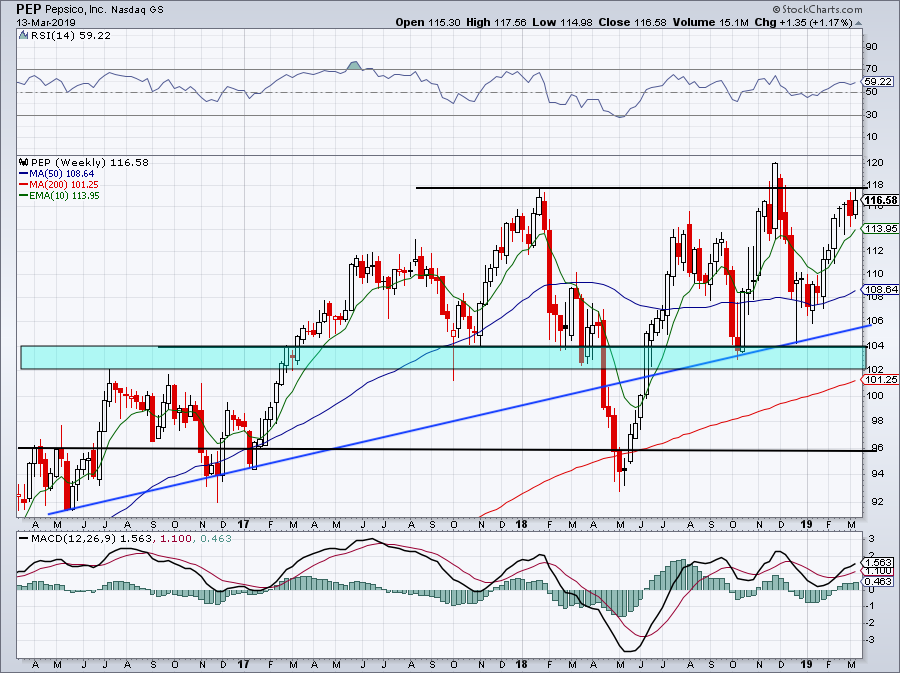Click the Pepsico, Inc. company name
900x673 pixels.
coord(77,10)
